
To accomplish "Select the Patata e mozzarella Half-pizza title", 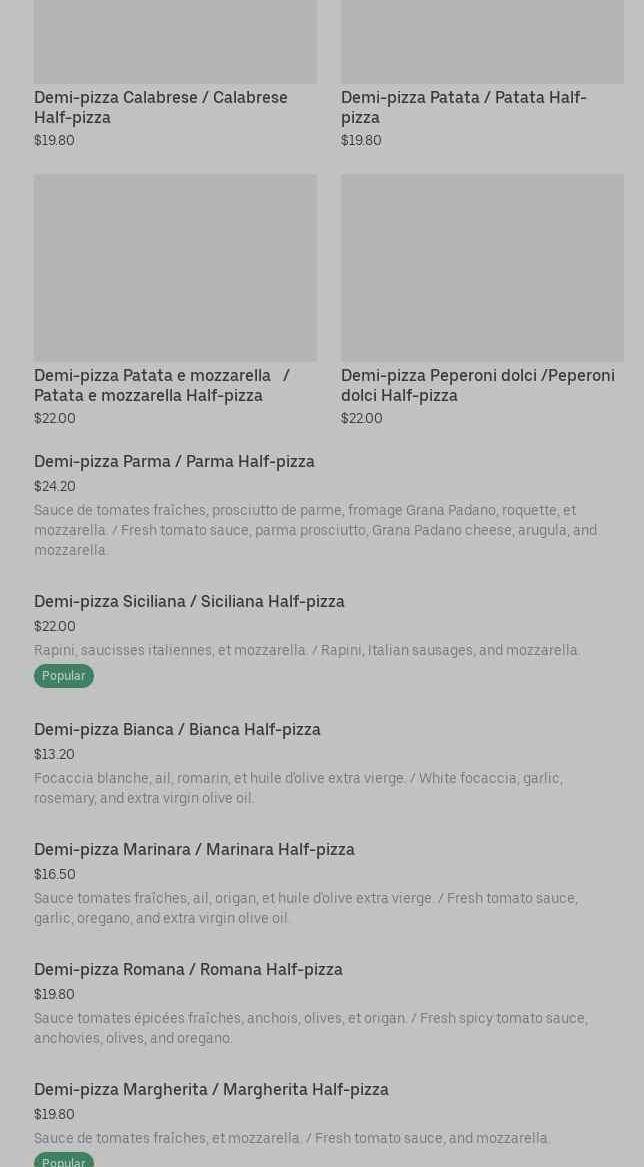I will (x=162, y=385).
